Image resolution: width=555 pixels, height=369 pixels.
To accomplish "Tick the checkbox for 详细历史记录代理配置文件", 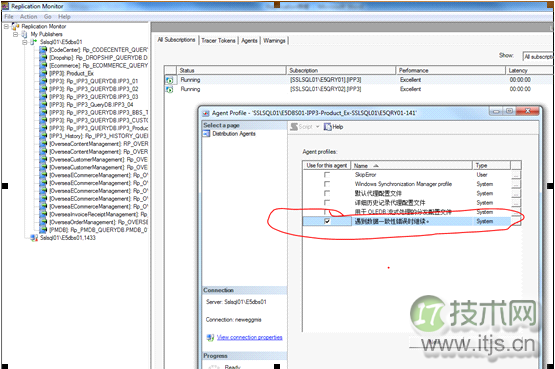I will (x=327, y=203).
